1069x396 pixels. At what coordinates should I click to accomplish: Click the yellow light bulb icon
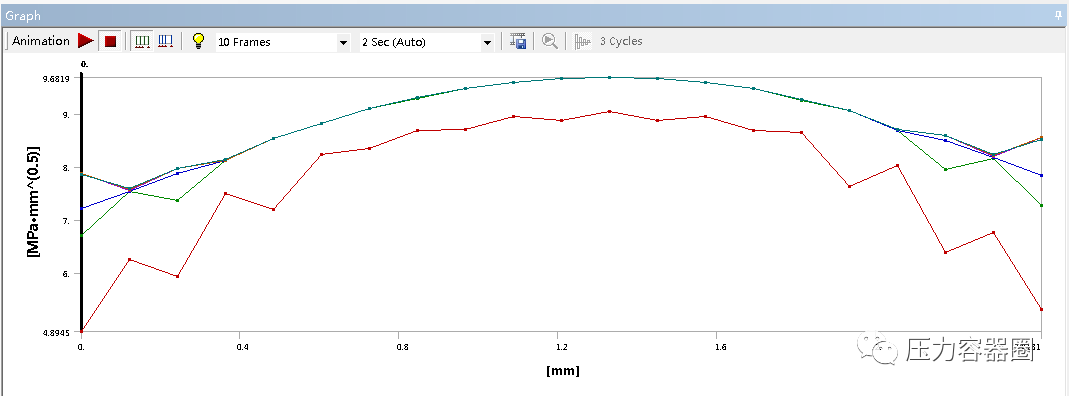tap(198, 41)
